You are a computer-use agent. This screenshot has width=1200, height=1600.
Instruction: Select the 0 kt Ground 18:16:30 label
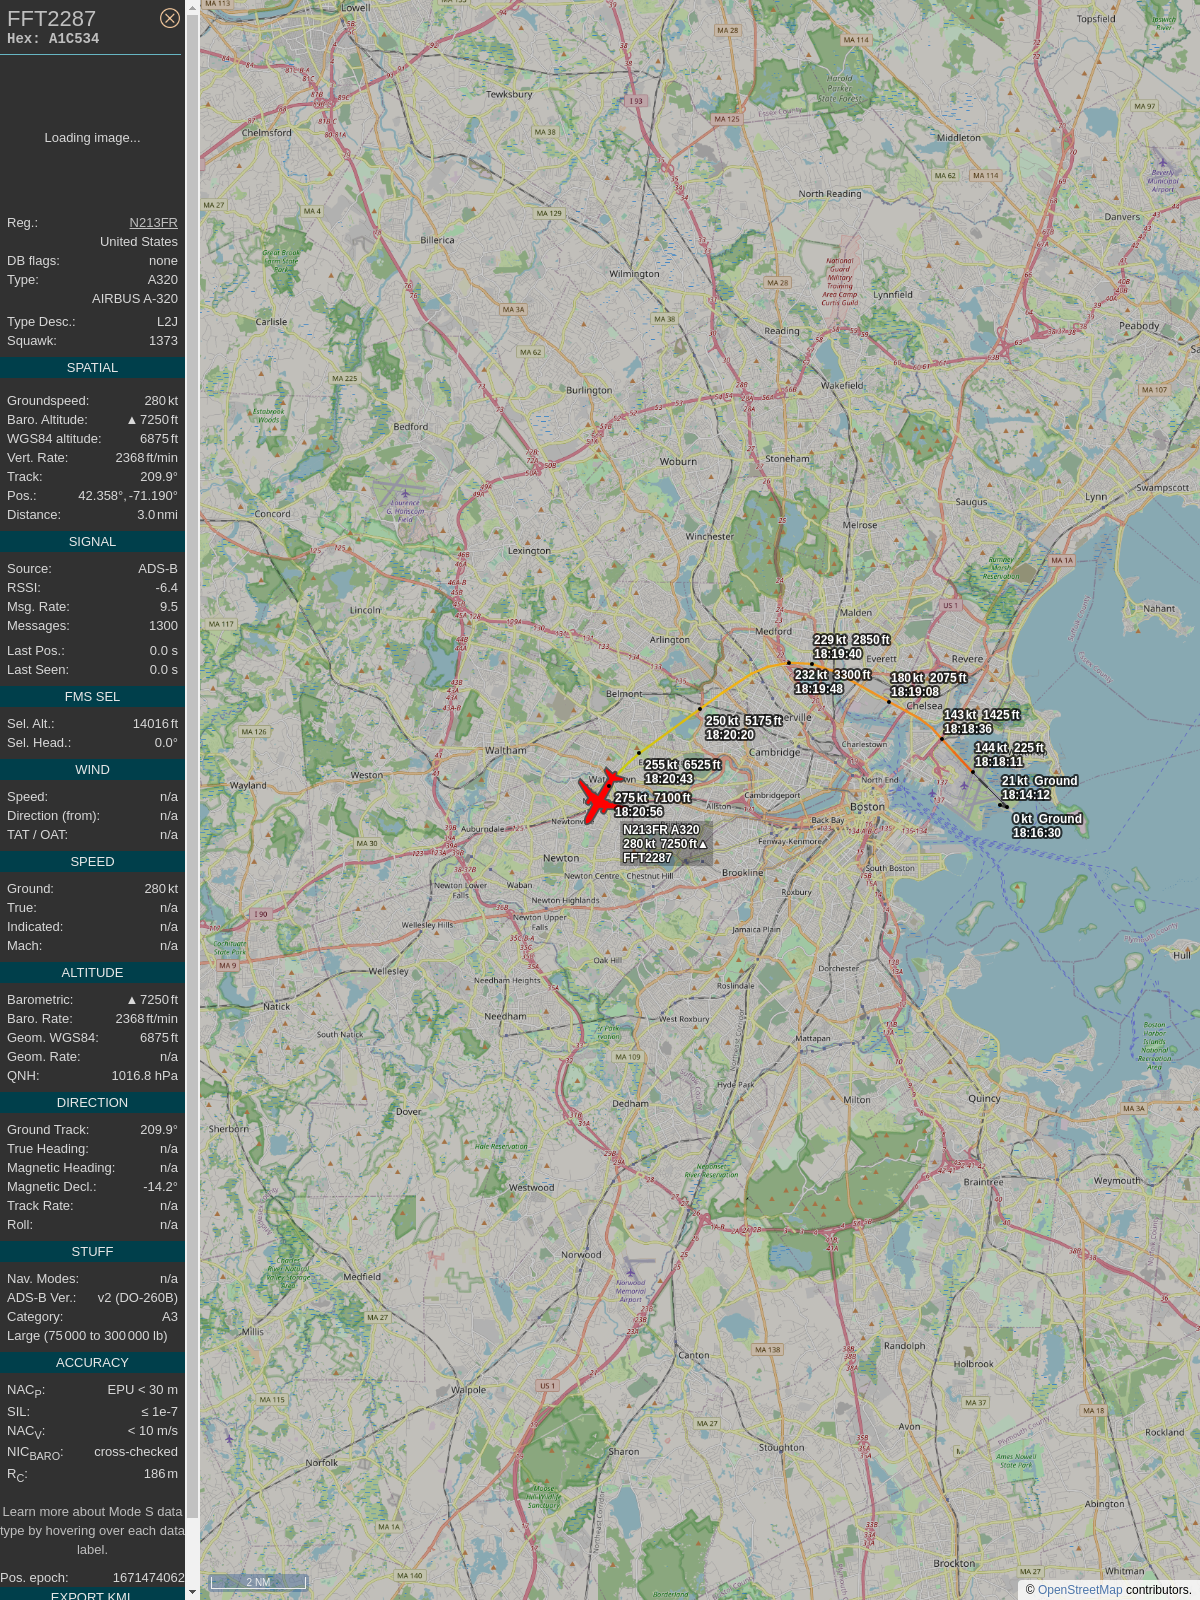pos(1047,825)
